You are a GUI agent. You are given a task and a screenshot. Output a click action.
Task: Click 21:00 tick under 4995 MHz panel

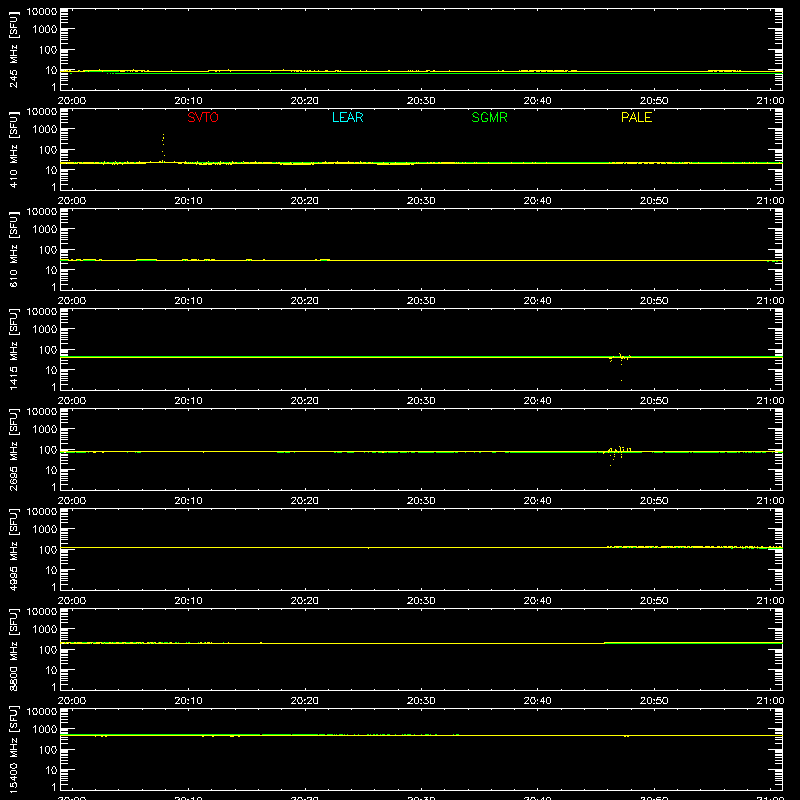click(770, 601)
